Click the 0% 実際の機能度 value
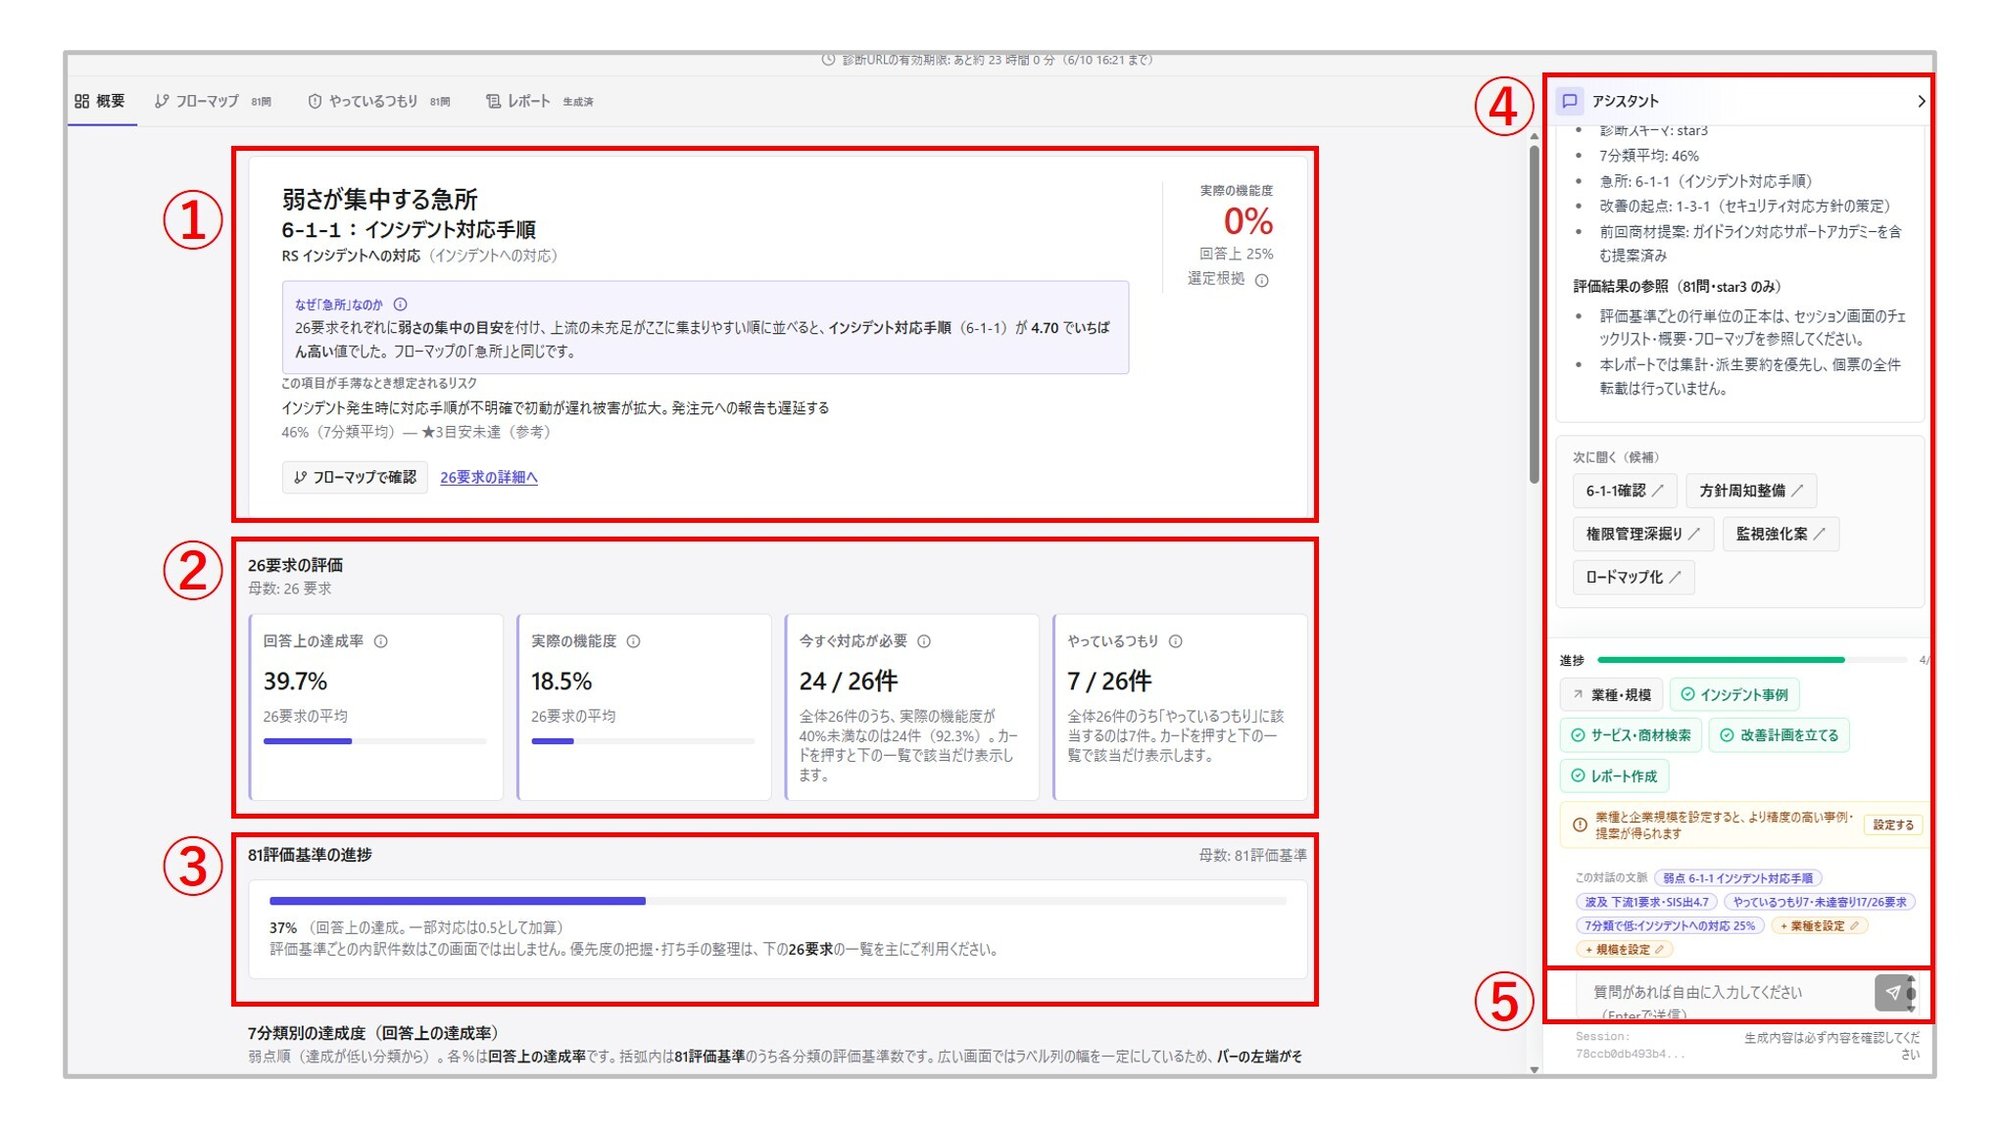 (1248, 220)
